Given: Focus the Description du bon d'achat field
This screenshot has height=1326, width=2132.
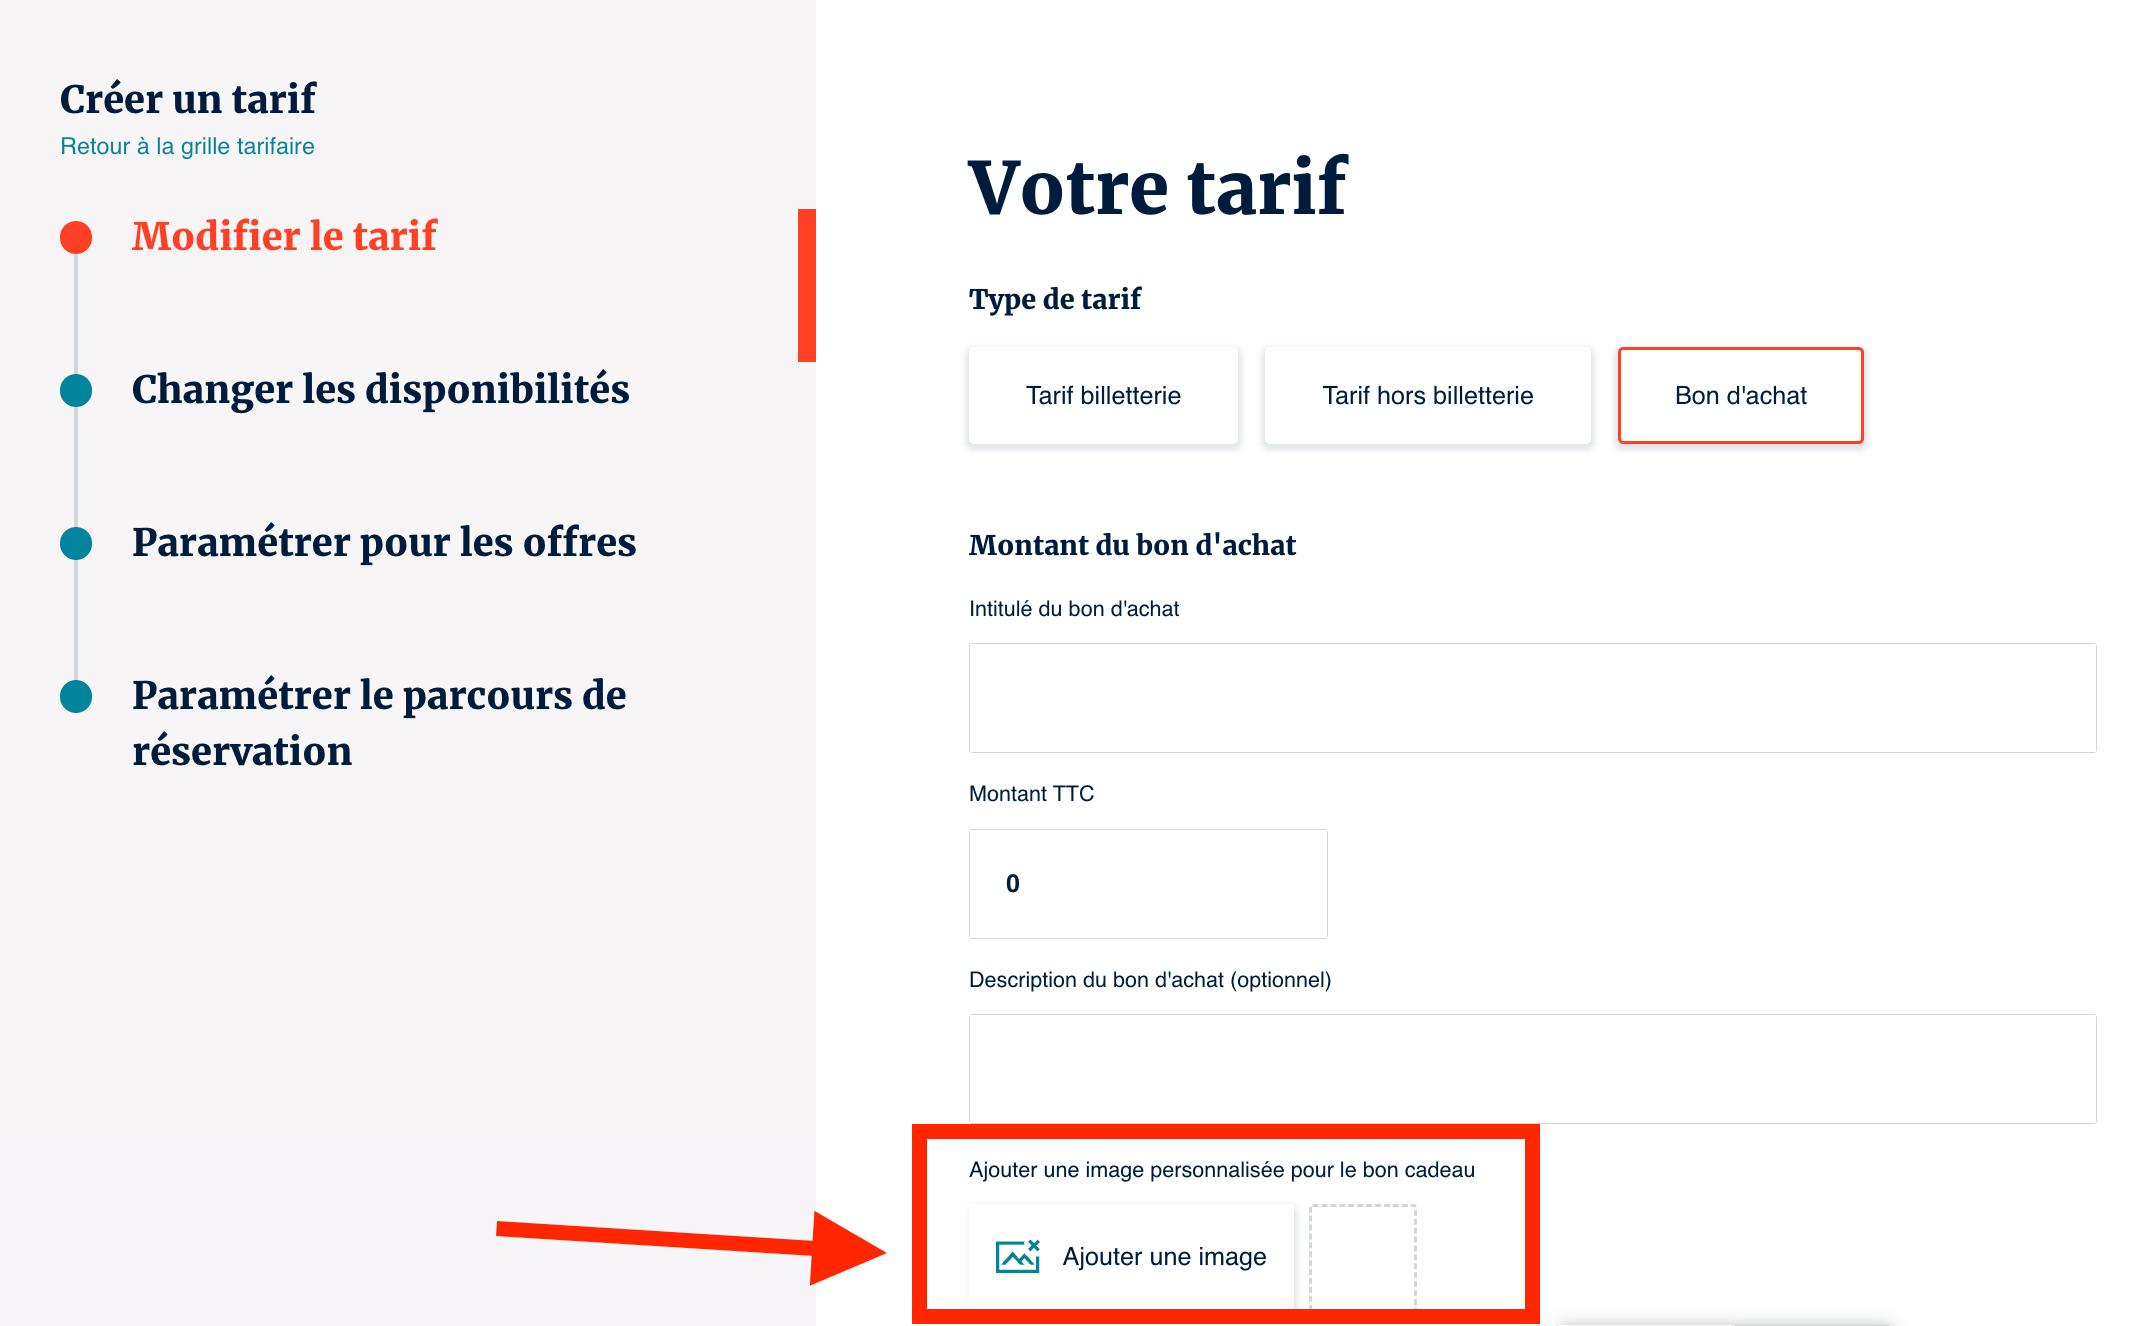Looking at the screenshot, I should (x=1532, y=1068).
